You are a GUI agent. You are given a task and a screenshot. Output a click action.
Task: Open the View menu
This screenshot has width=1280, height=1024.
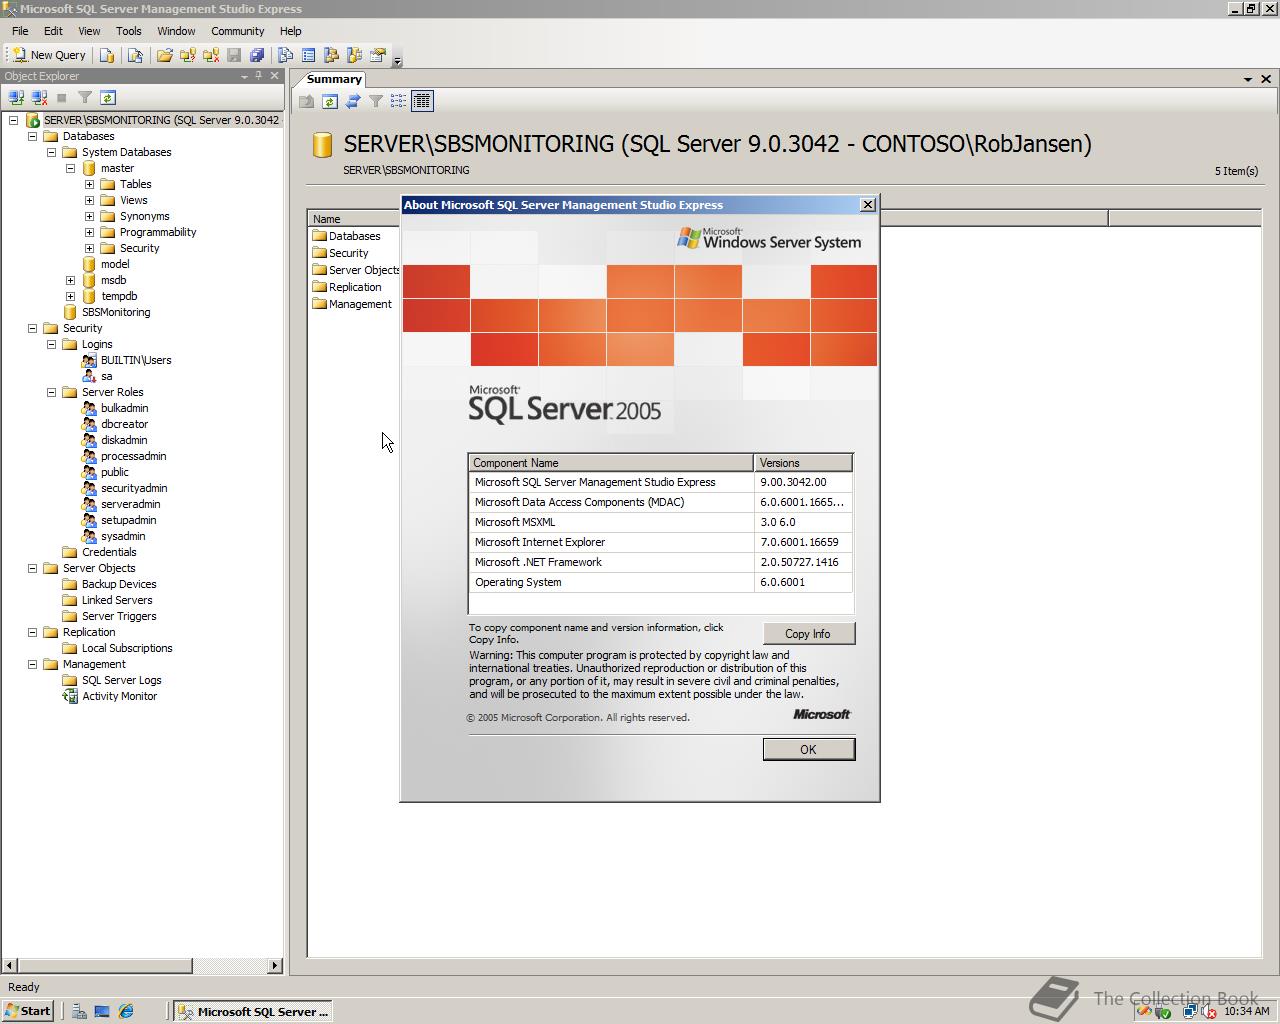[89, 31]
